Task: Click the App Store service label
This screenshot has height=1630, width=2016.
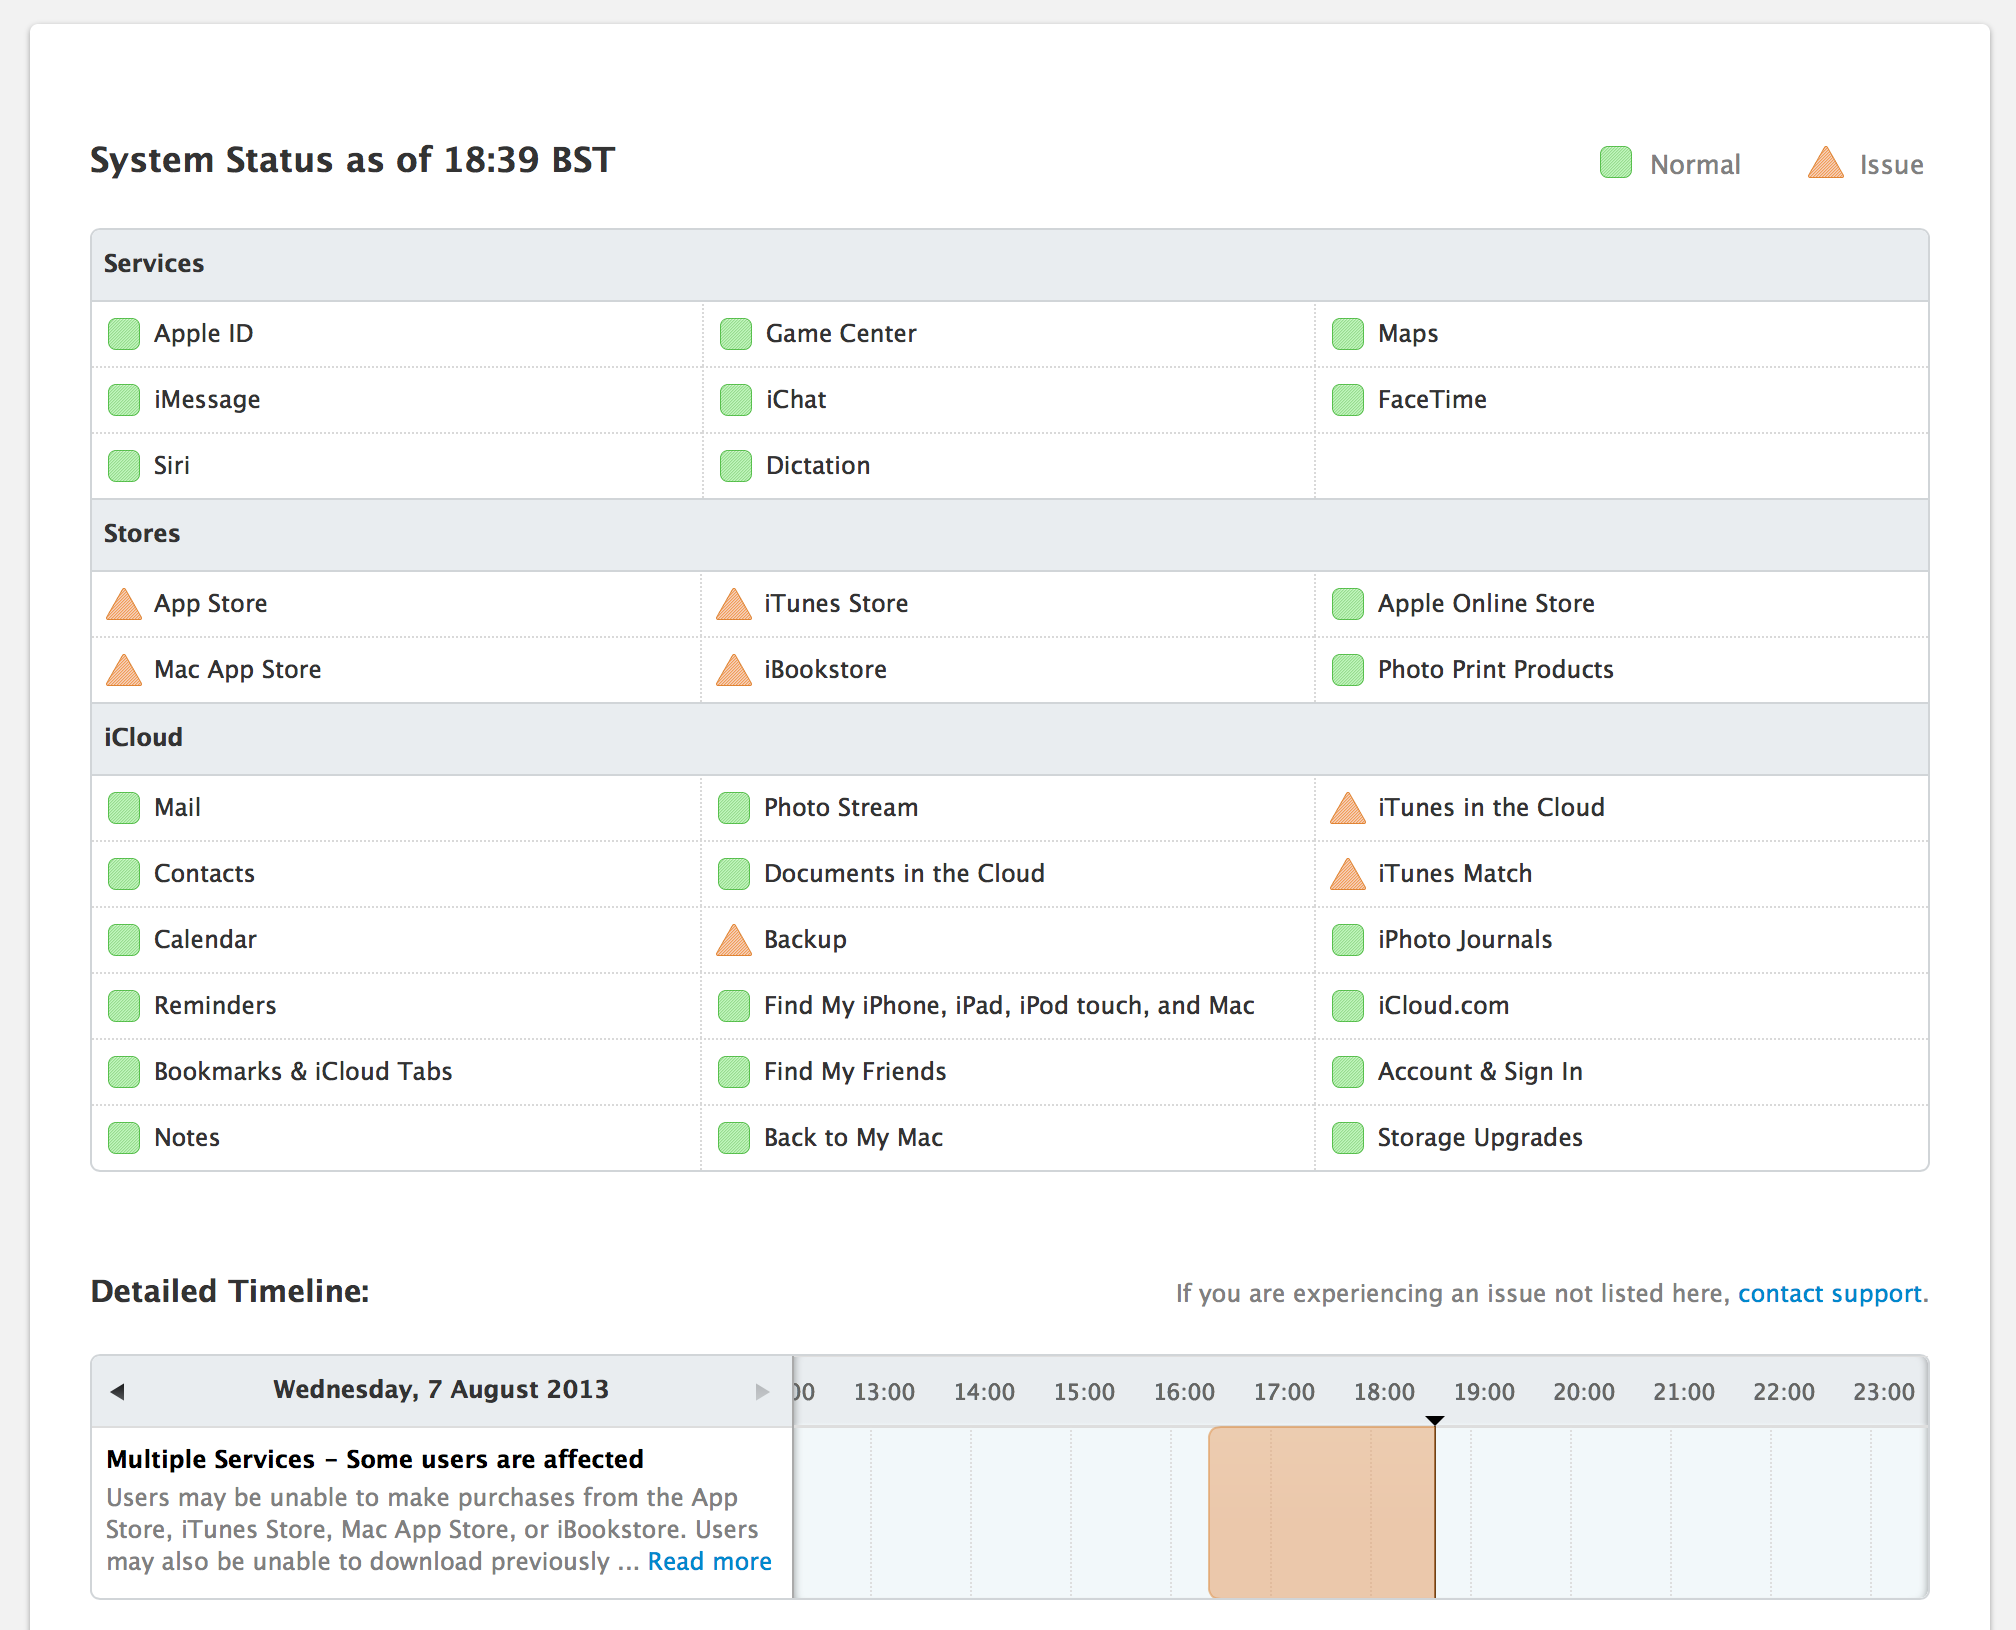Action: click(x=211, y=604)
